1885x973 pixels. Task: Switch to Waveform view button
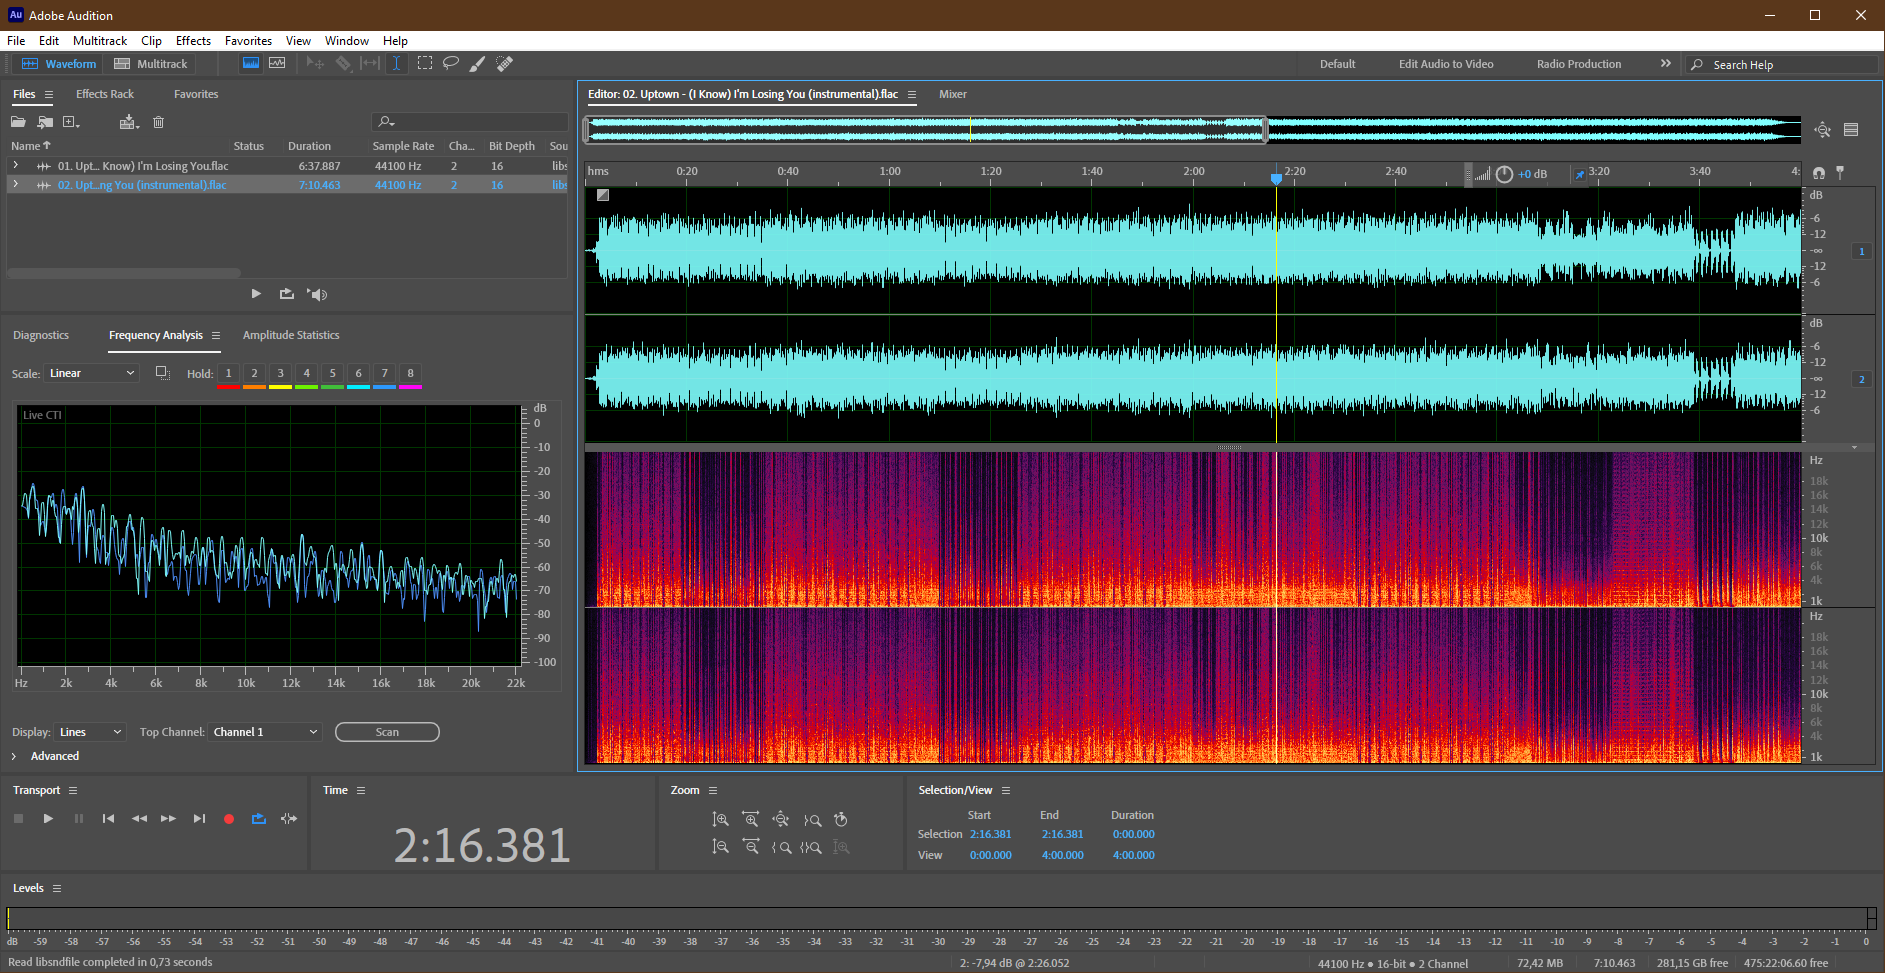(60, 63)
